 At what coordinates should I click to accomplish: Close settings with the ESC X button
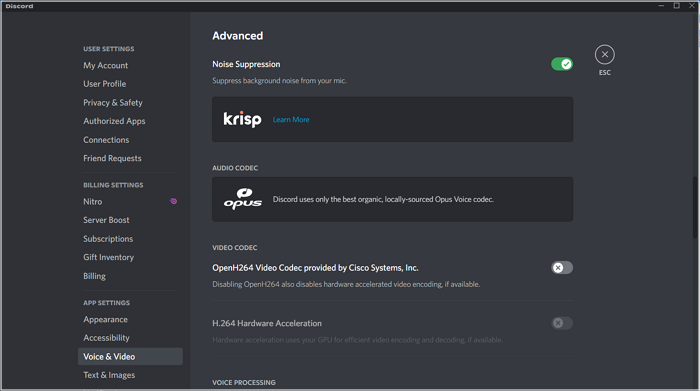pos(604,54)
